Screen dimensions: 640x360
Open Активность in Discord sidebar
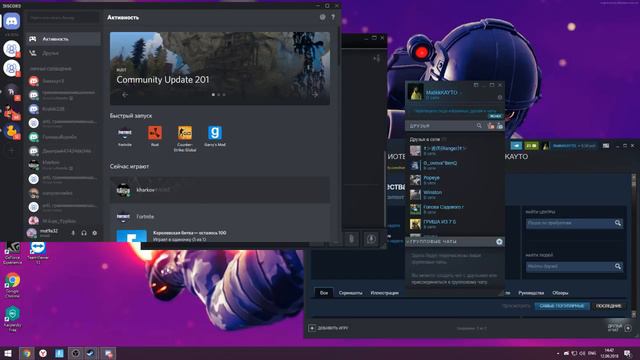click(63, 39)
